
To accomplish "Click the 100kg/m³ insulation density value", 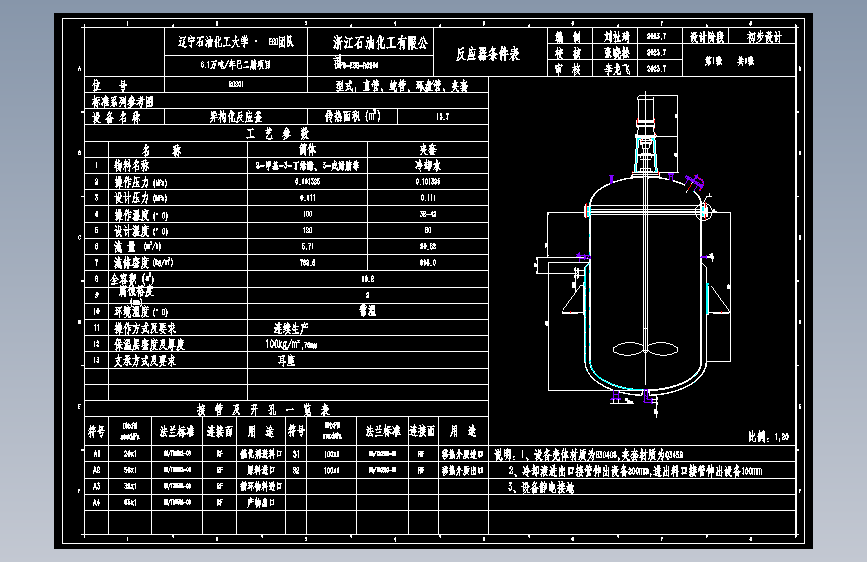I will pos(291,344).
